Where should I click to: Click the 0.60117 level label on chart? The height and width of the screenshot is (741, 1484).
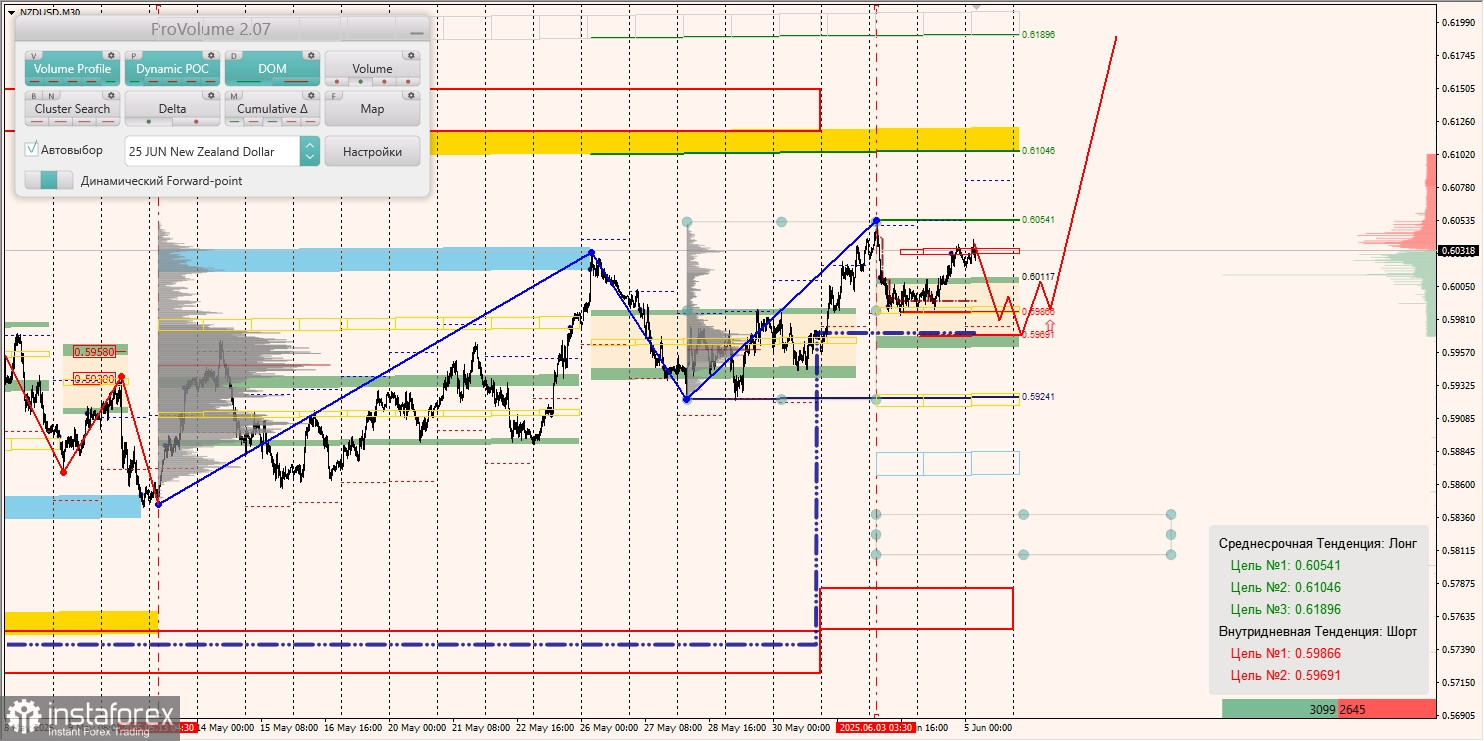(x=1038, y=277)
